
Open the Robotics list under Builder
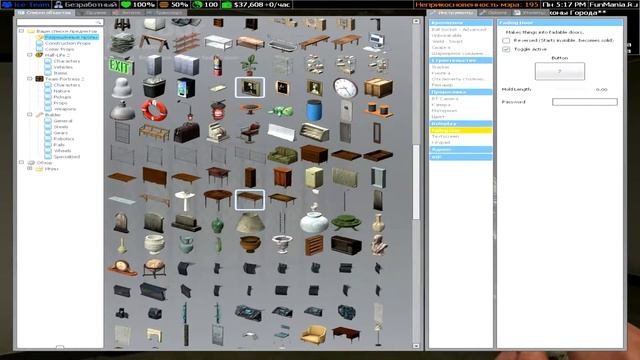[64, 139]
